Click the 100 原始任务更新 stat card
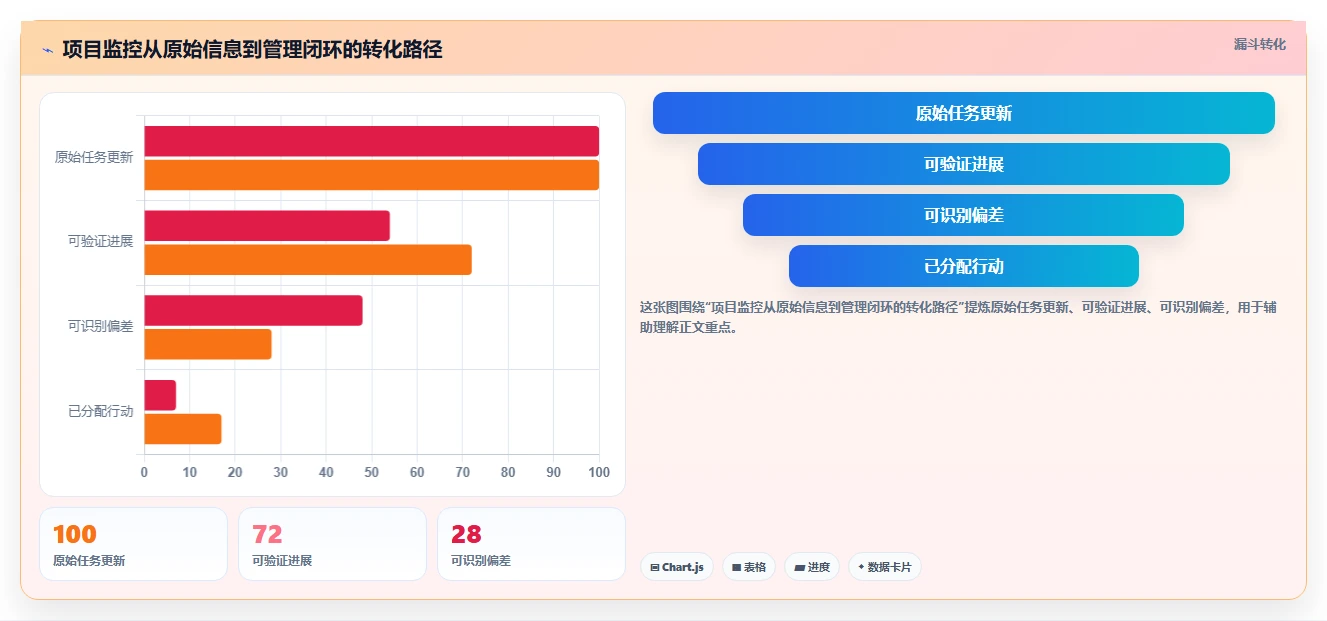1327x621 pixels. (x=133, y=544)
